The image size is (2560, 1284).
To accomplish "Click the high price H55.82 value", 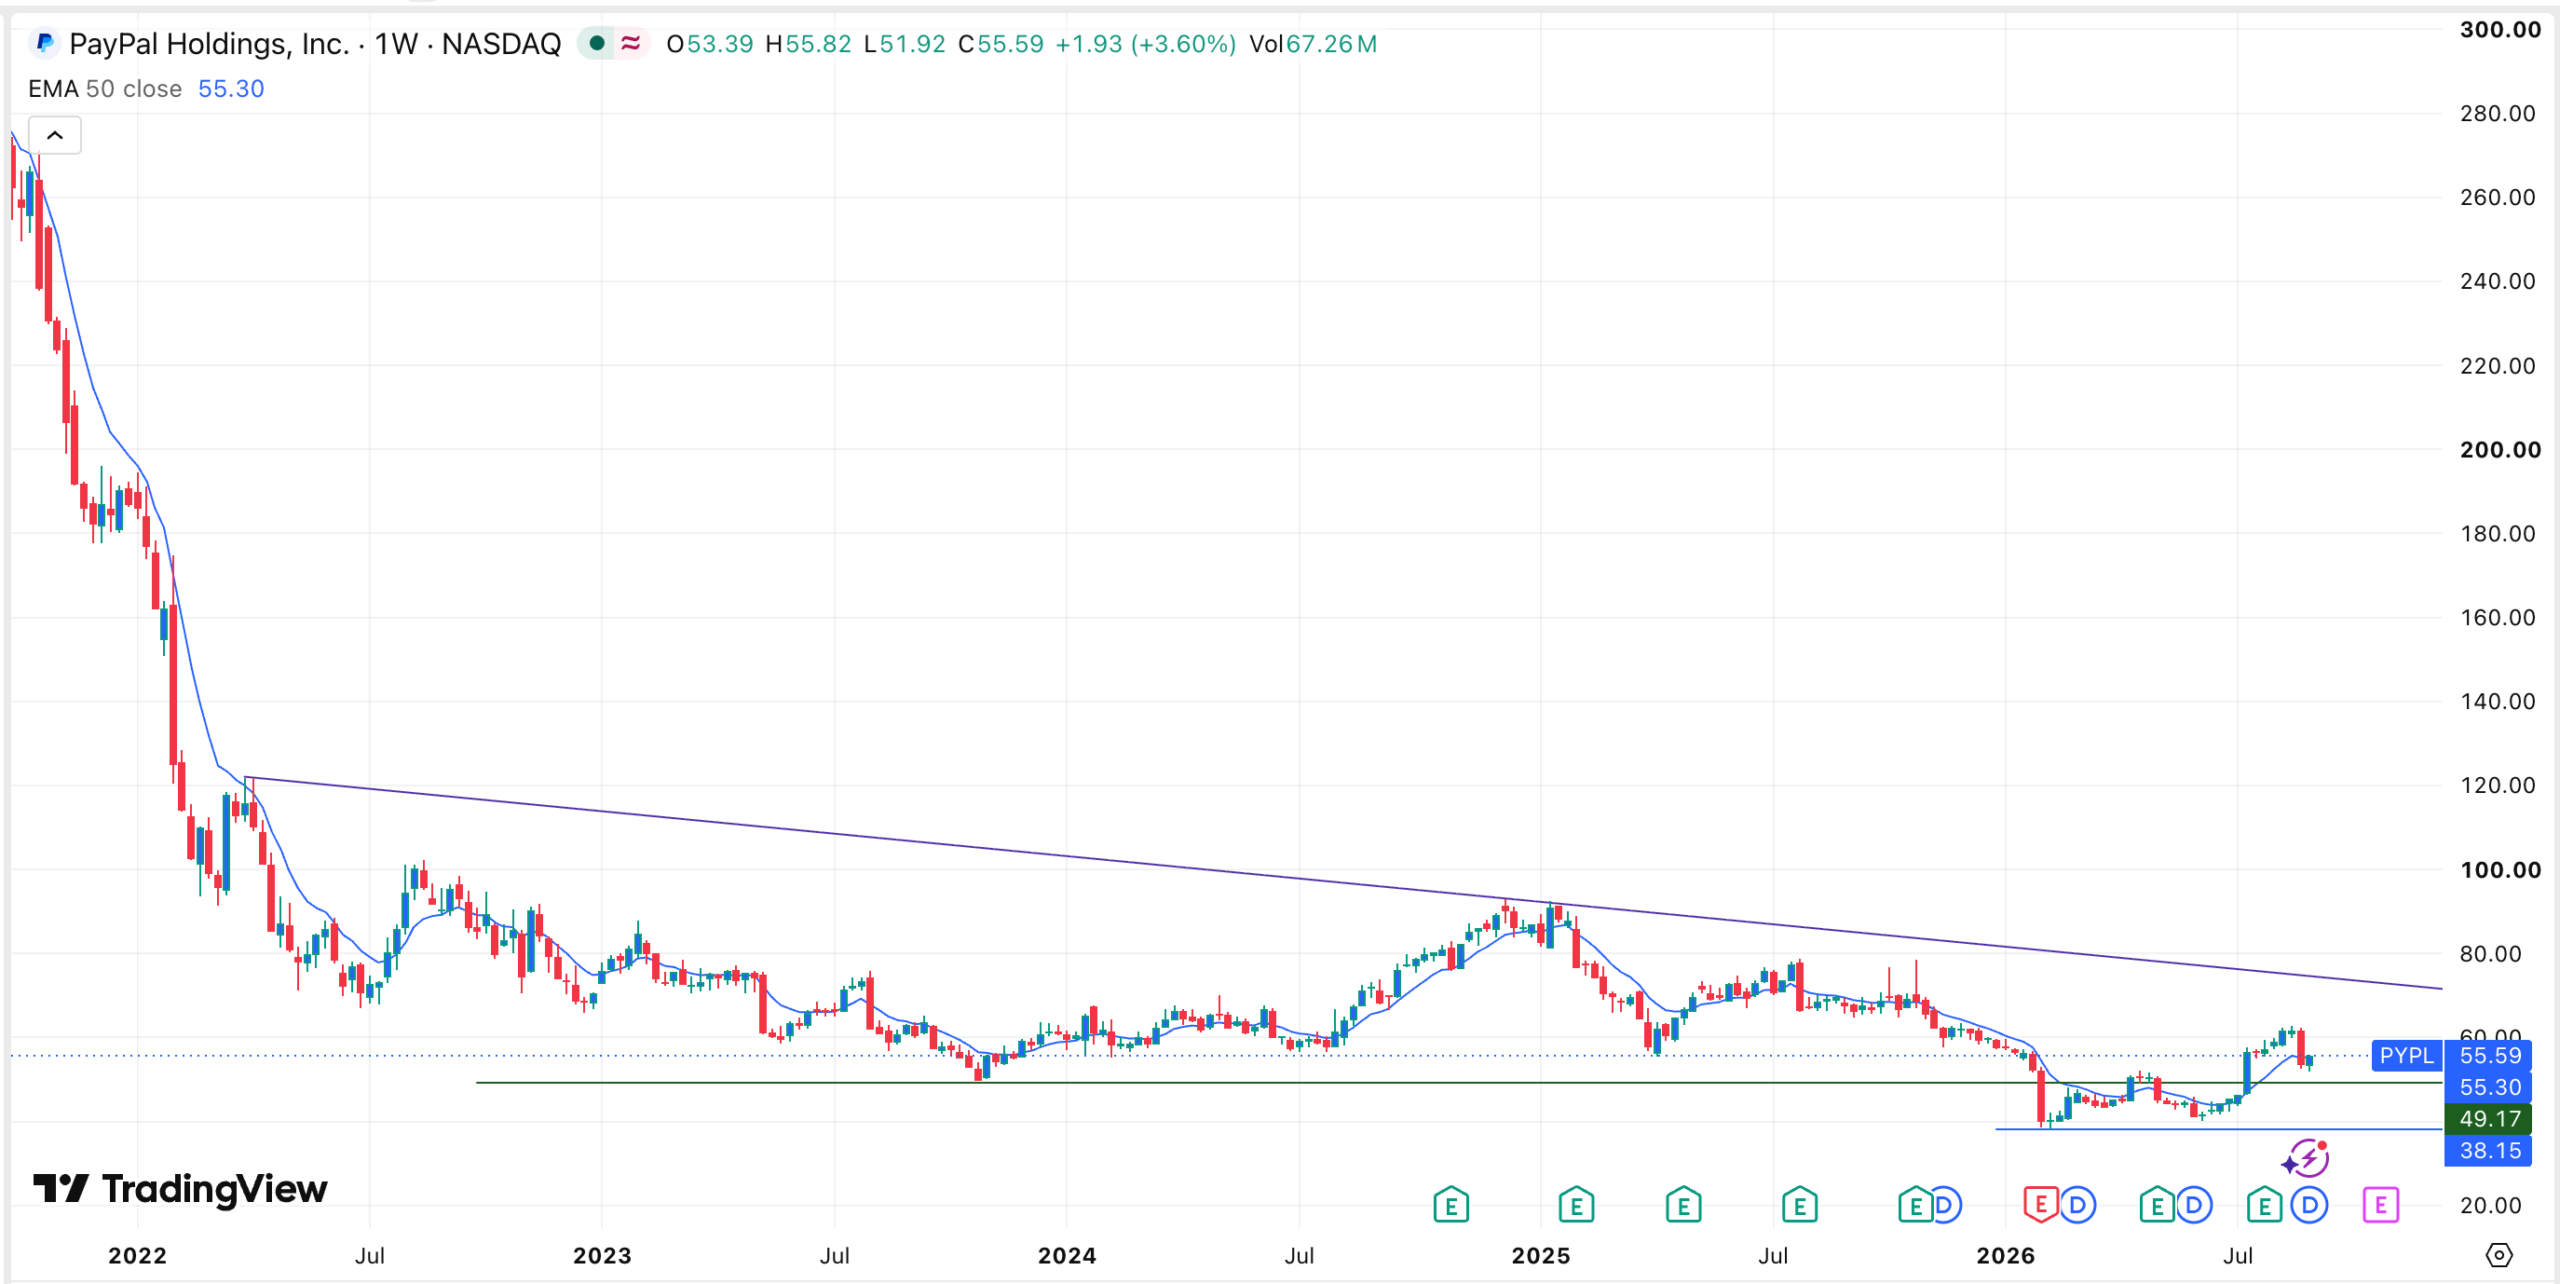I will click(808, 44).
